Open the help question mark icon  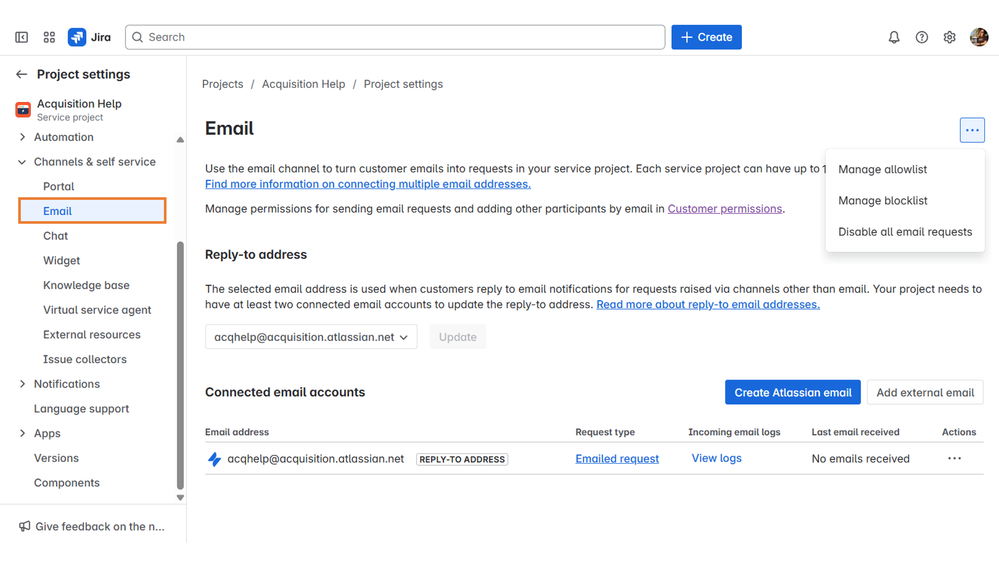[x=922, y=37]
